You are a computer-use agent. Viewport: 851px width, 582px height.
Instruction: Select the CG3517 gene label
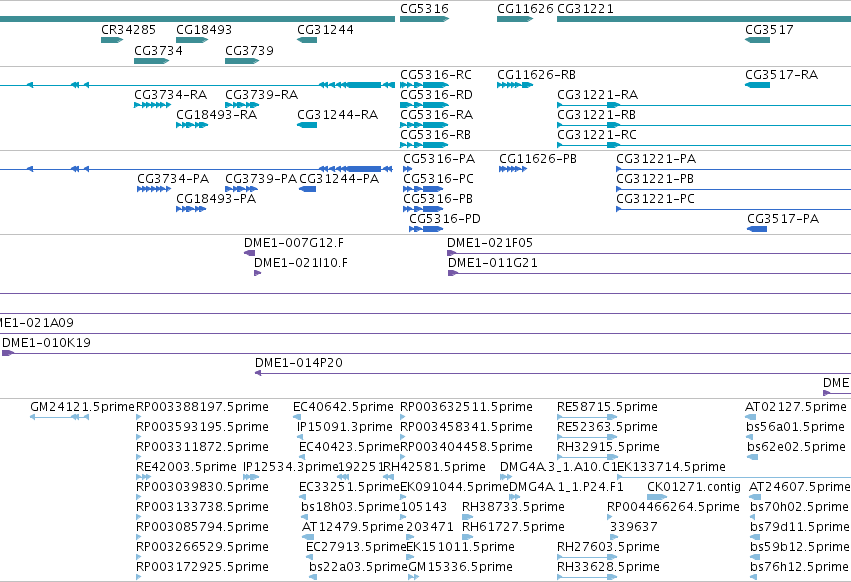pyautogui.click(x=769, y=29)
